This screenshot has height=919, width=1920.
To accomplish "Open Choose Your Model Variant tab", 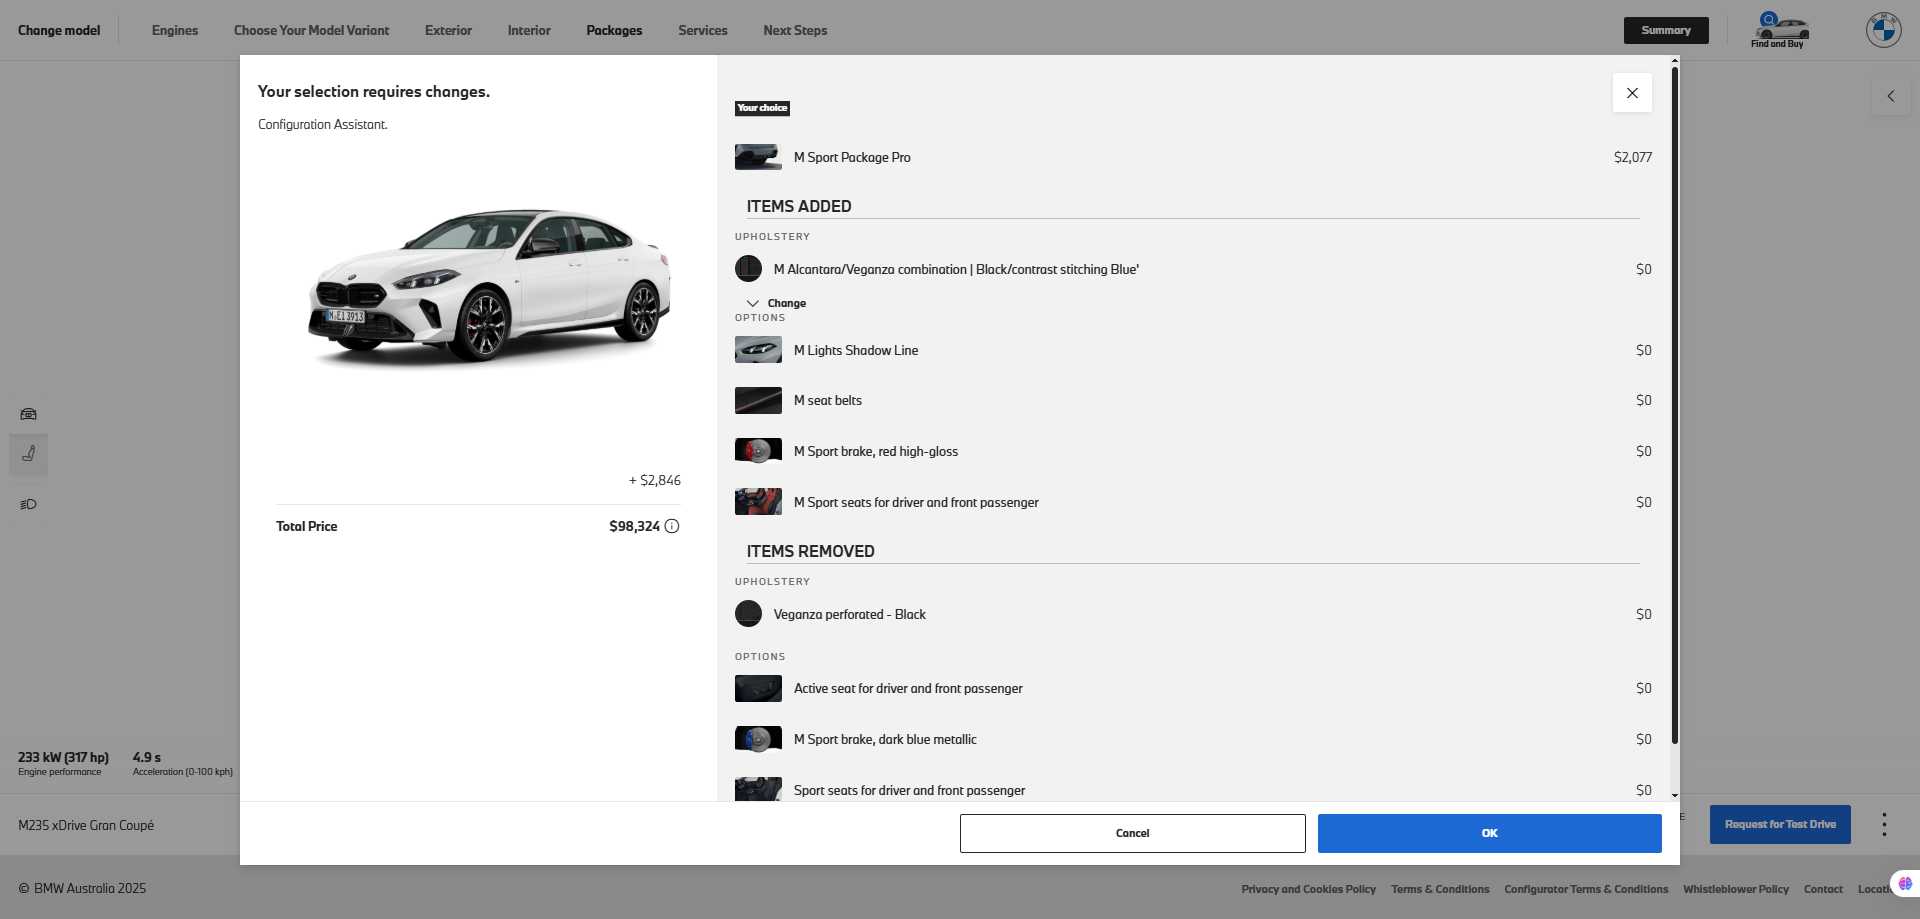I will point(312,30).
